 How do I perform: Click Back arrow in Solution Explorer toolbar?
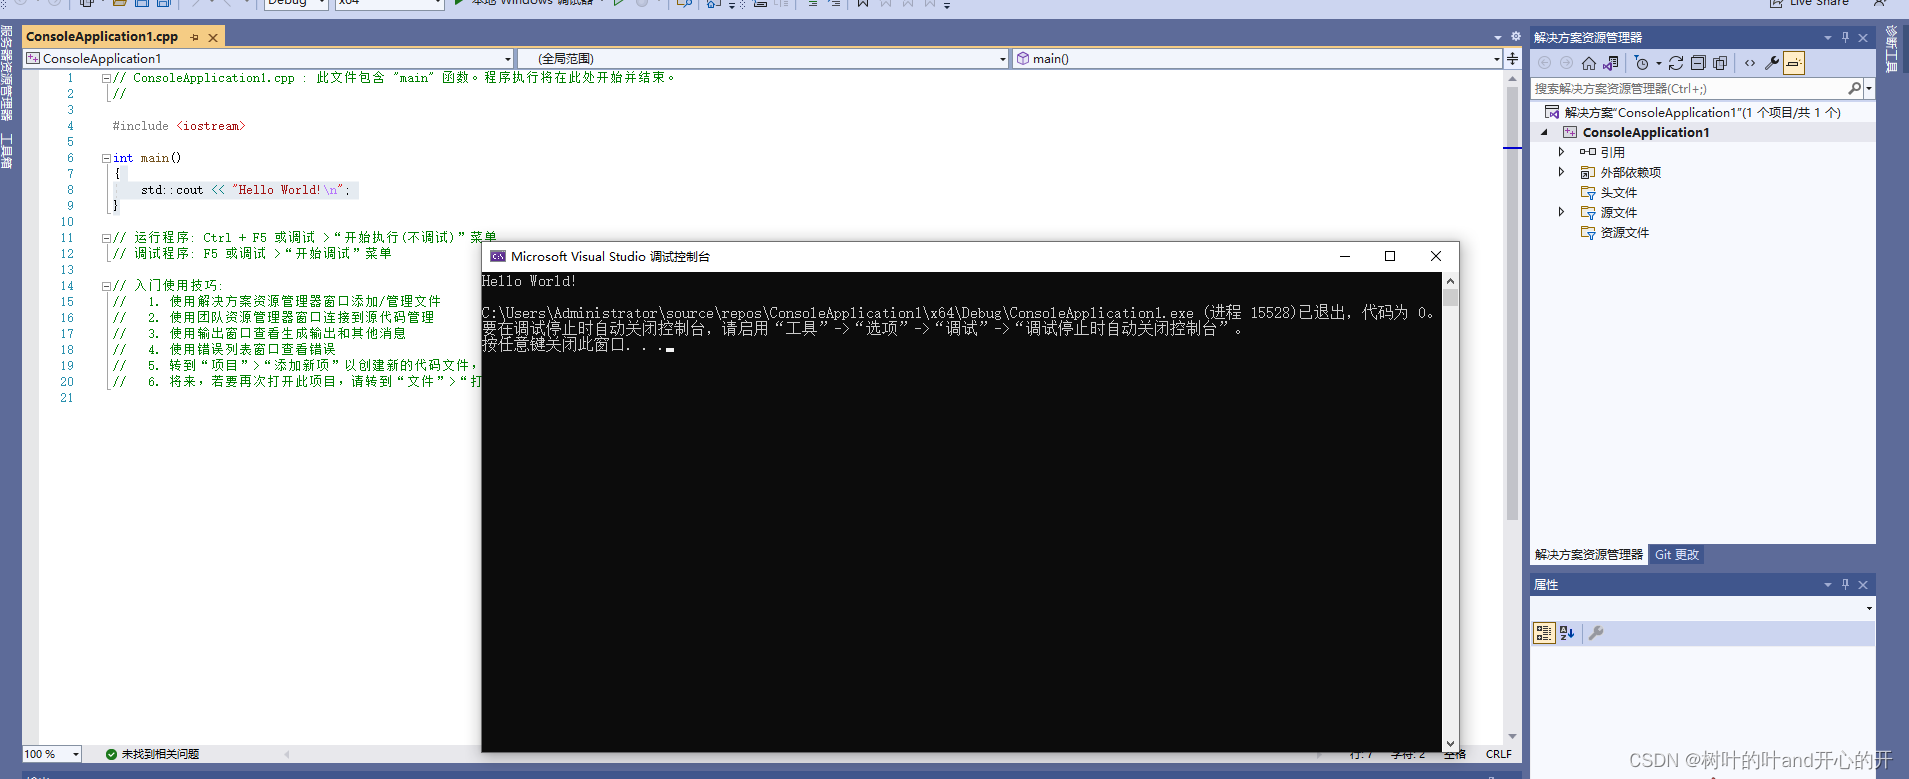1544,63
